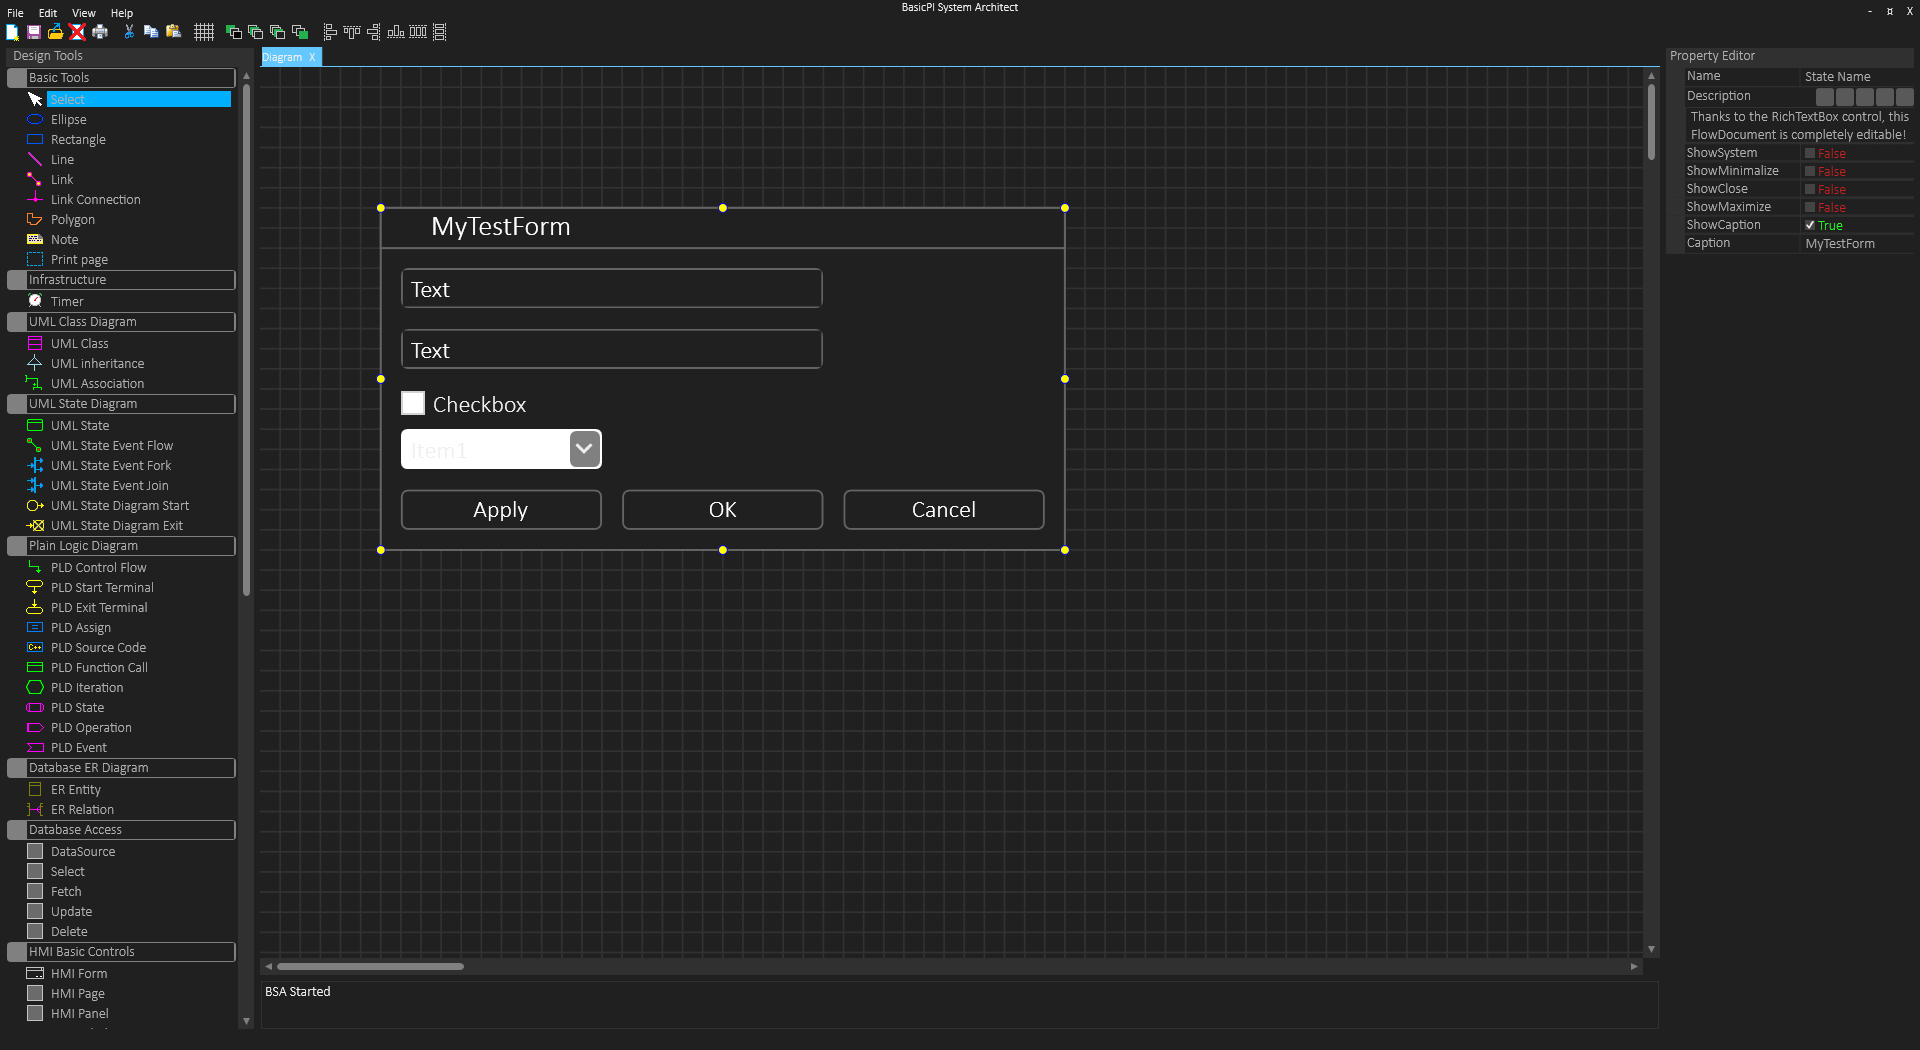1920x1050 pixels.
Task: Select the Note tool
Action: click(x=64, y=239)
